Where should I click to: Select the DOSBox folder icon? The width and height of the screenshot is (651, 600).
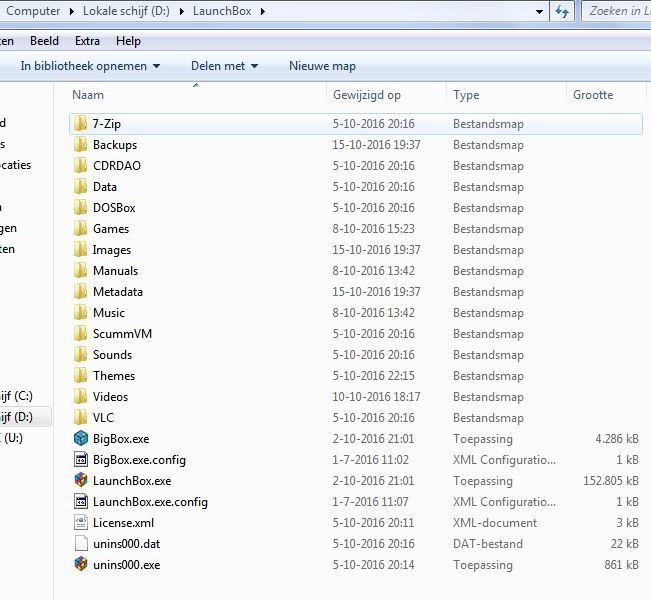click(80, 207)
